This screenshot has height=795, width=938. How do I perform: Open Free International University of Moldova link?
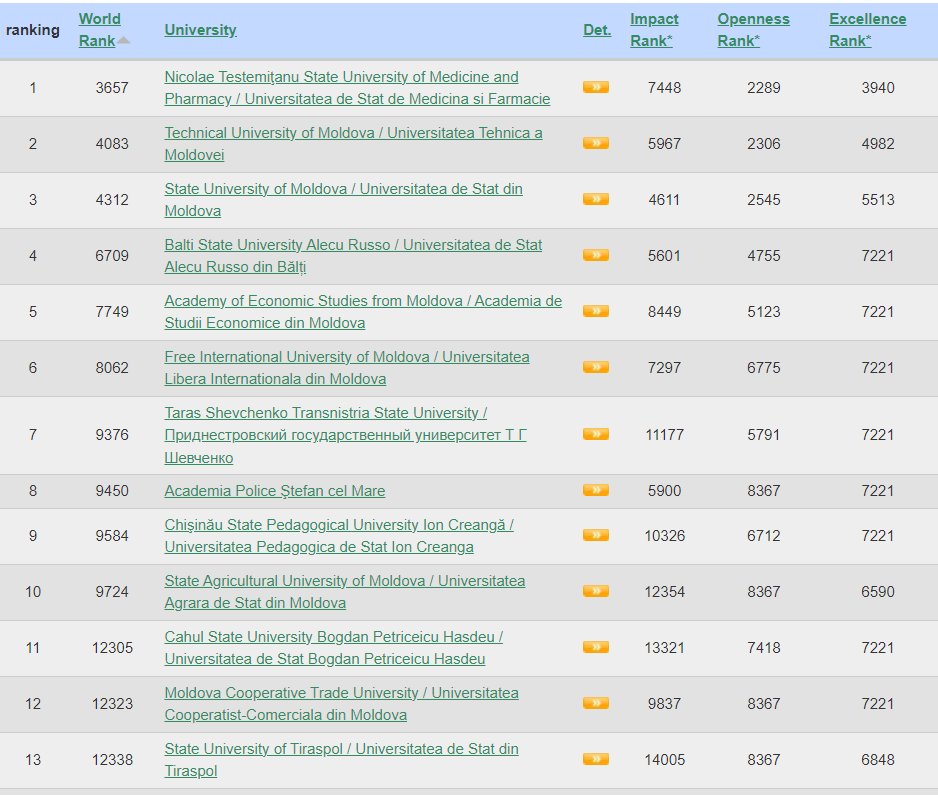347,368
